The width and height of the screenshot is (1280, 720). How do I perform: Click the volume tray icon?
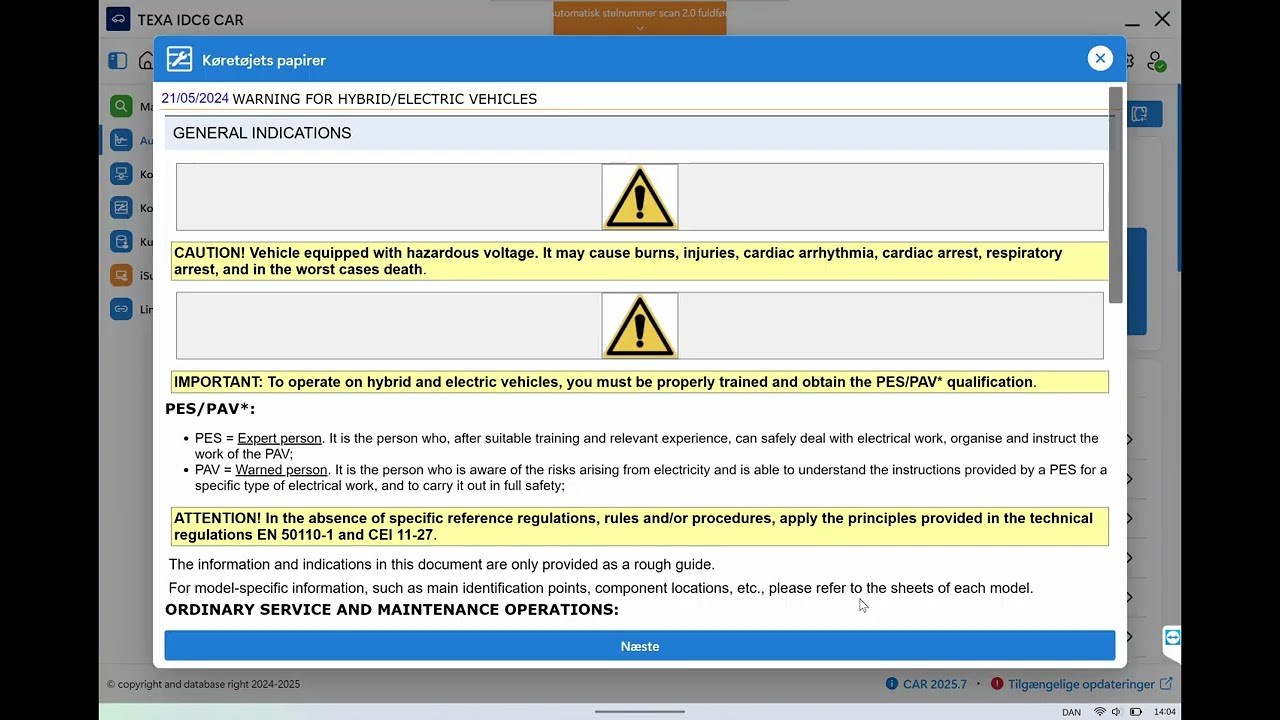click(1117, 712)
